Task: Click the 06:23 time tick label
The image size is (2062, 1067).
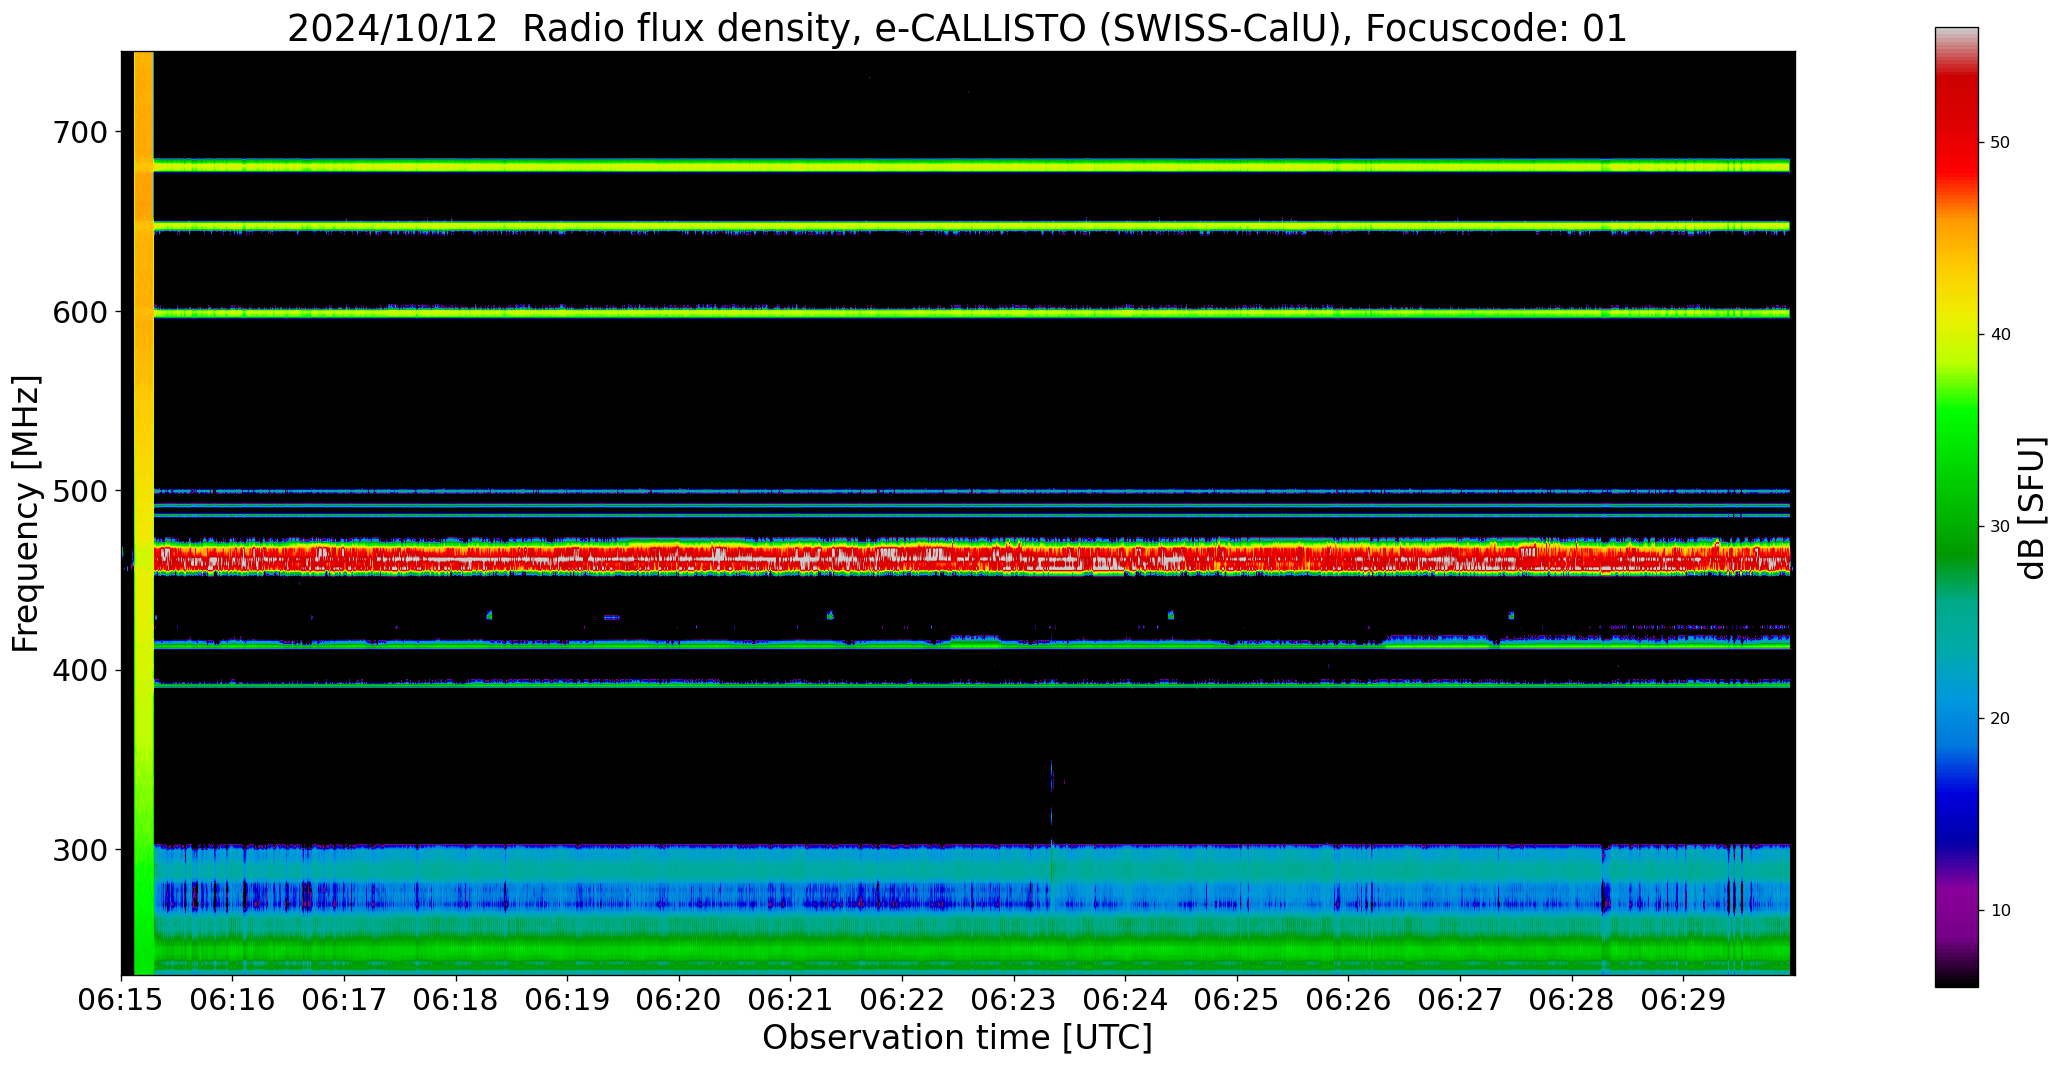Action: click(1014, 999)
